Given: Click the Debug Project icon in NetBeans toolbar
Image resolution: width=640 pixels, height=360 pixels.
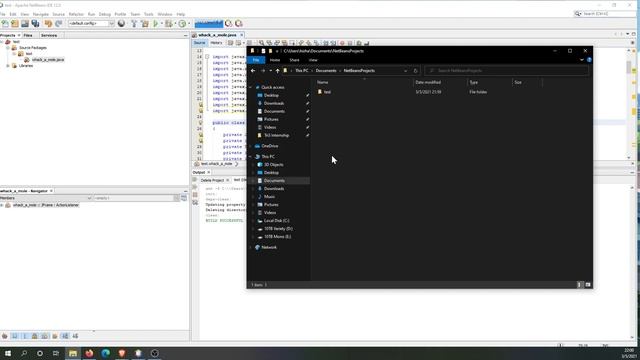Looking at the screenshot, I should click(168, 24).
